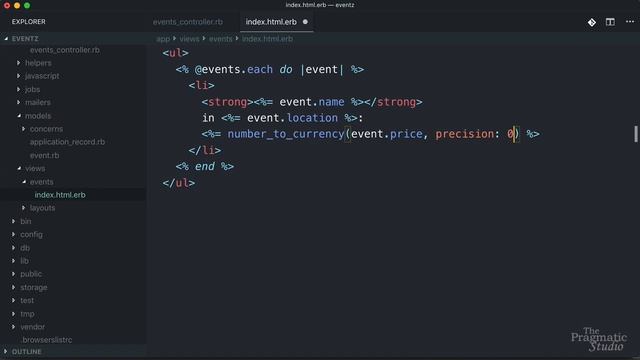Click the app breadcrumb segment

162,39
